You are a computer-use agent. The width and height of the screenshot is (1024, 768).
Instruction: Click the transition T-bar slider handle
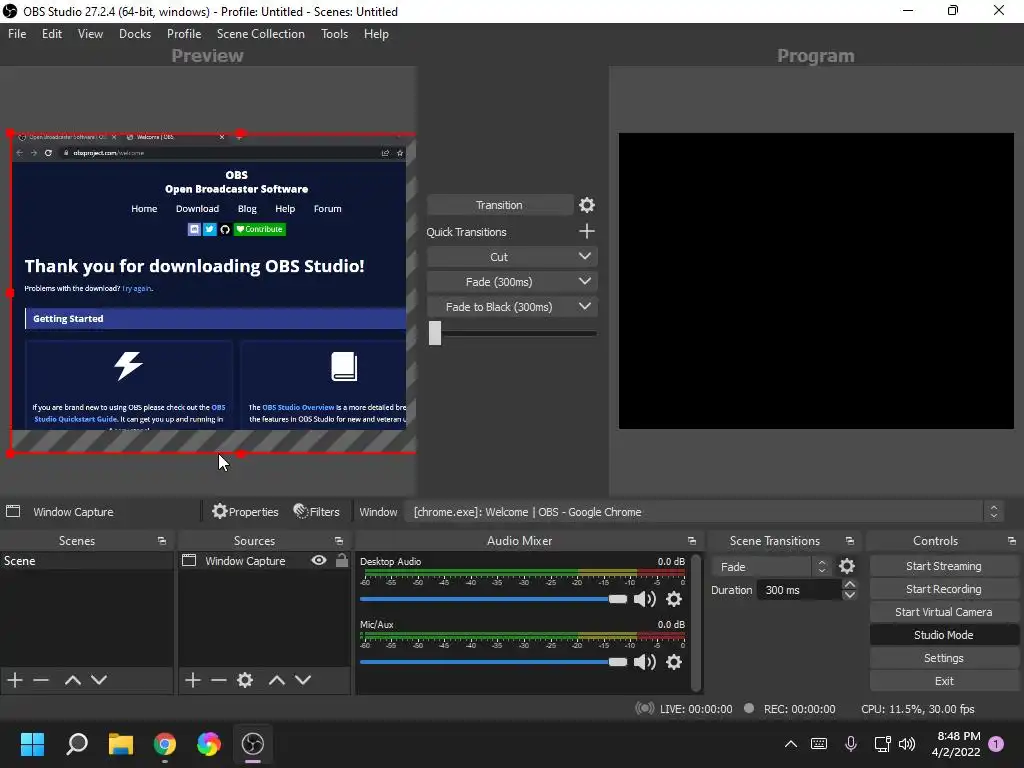pos(435,333)
